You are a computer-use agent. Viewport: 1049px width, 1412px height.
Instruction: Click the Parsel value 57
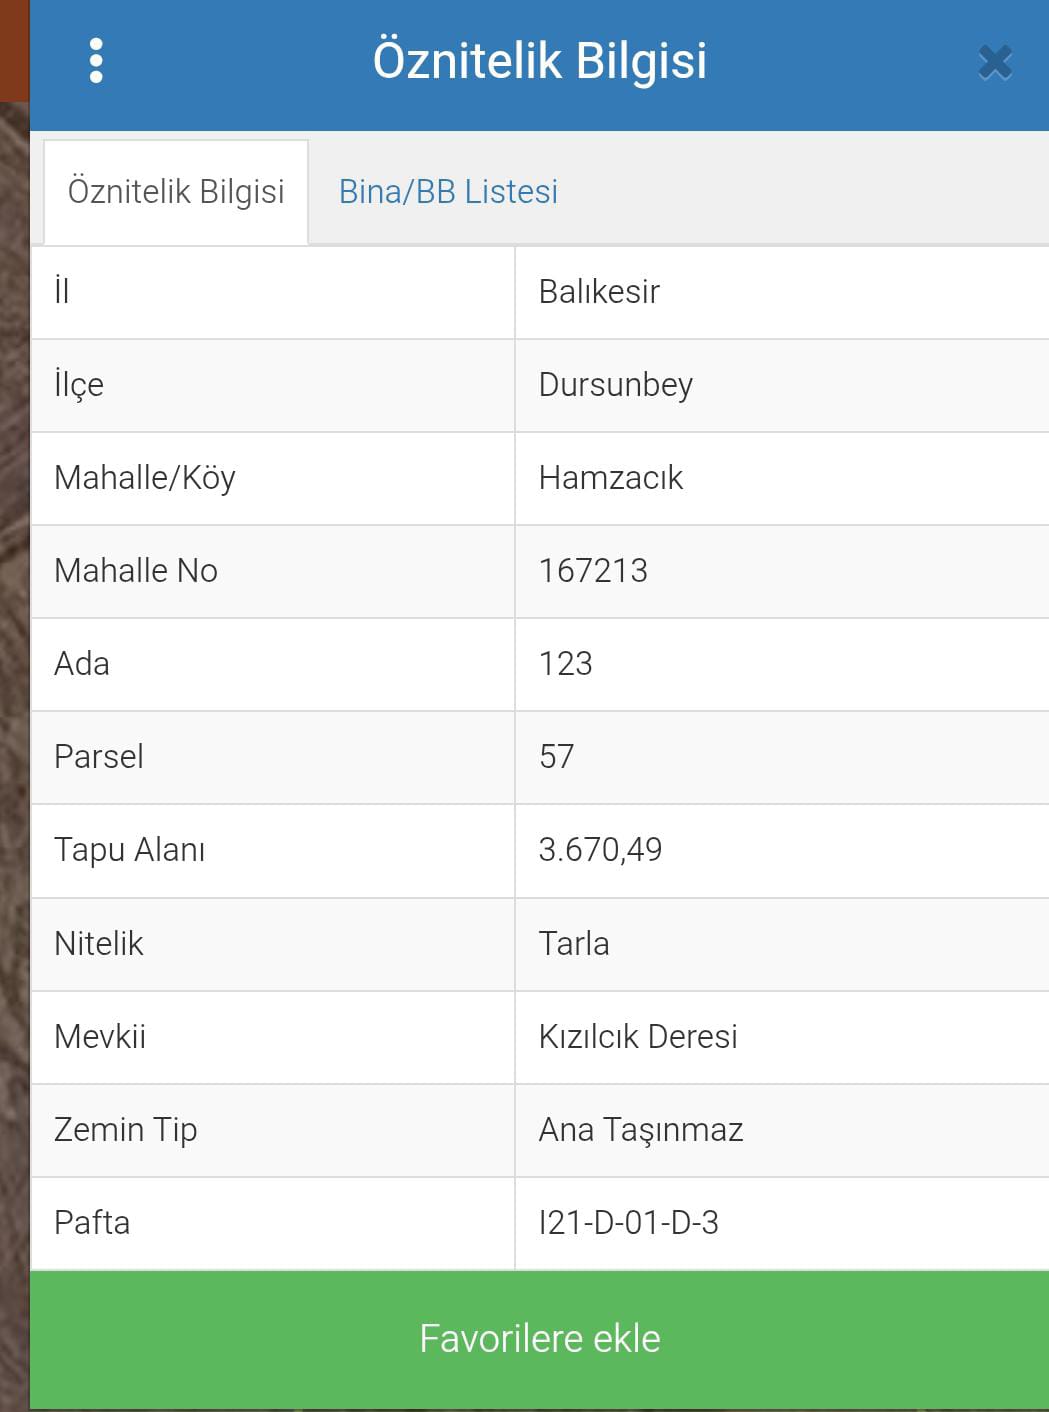pos(556,757)
